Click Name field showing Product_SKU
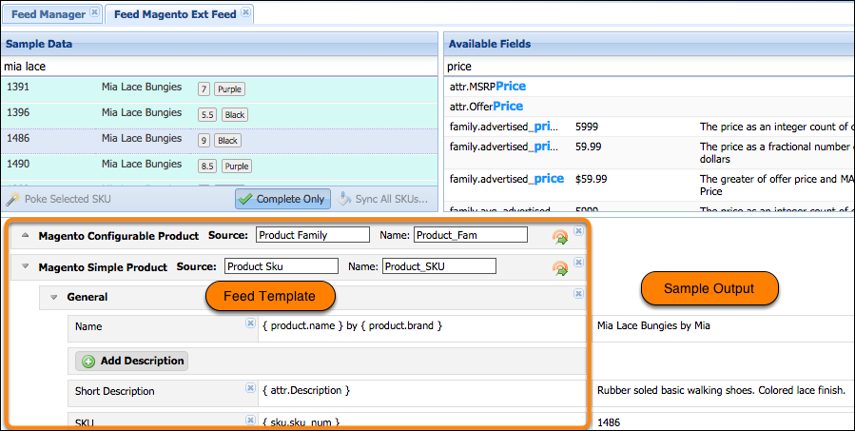855x431 pixels. (439, 266)
